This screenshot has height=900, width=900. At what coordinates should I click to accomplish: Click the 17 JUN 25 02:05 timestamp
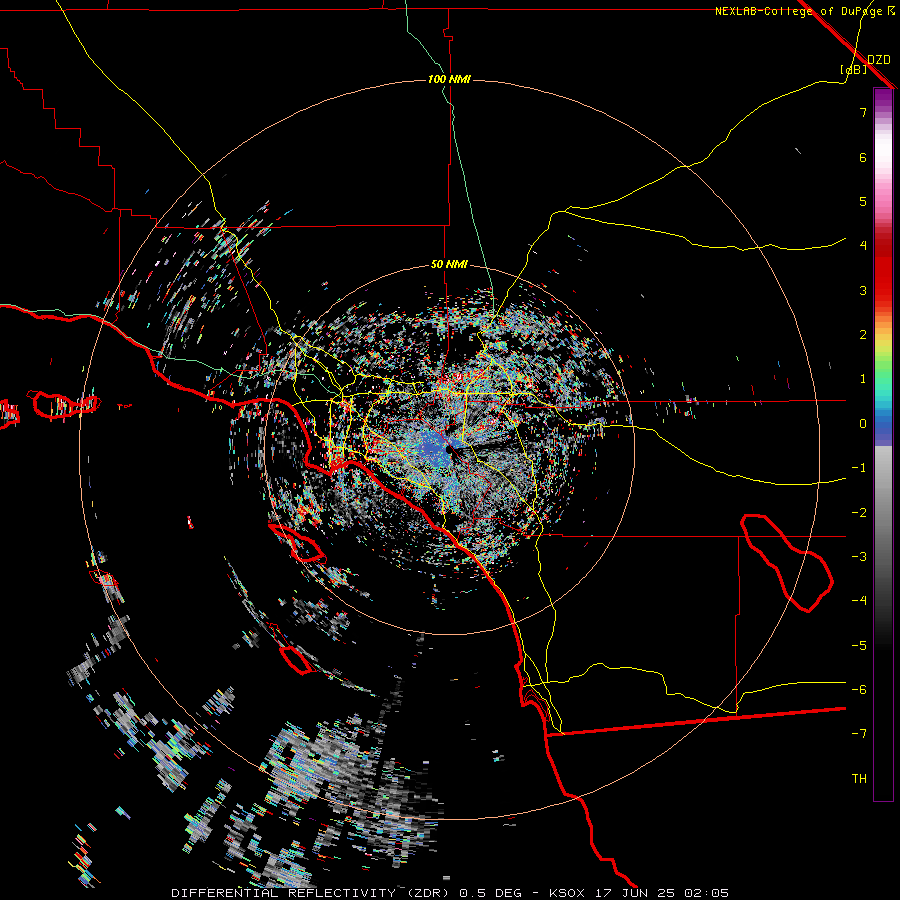click(664, 893)
